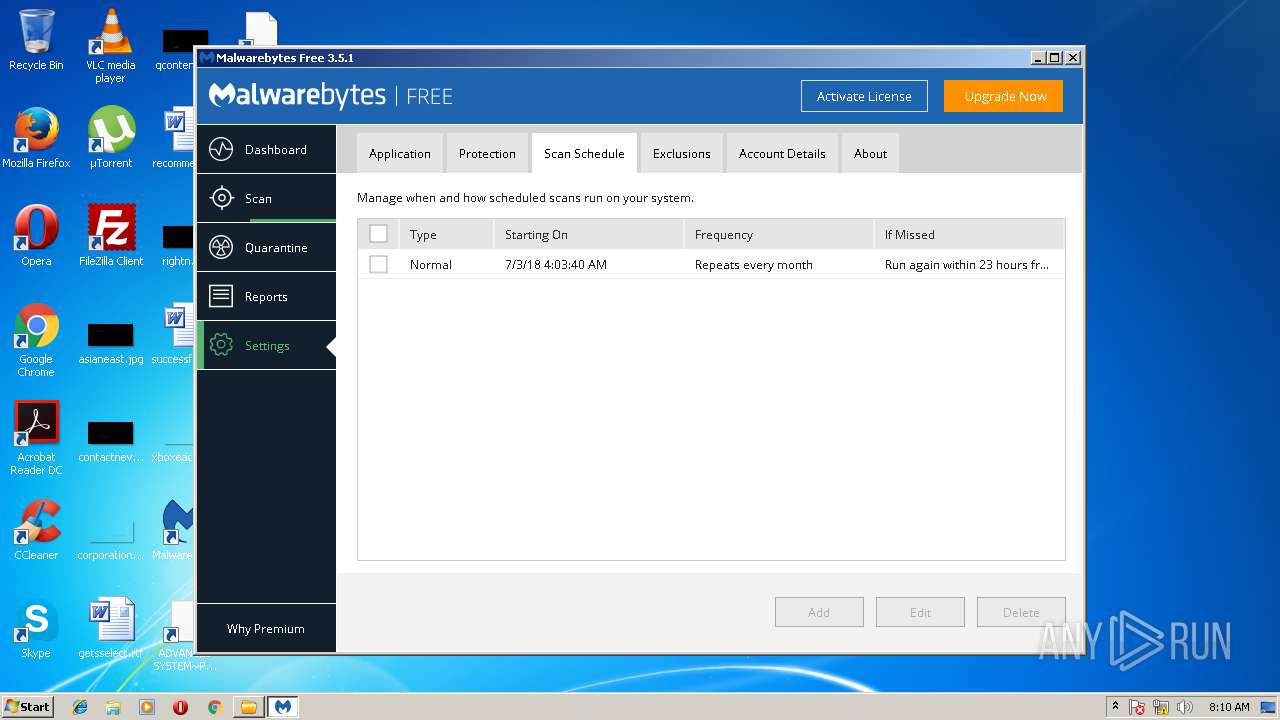The image size is (1280, 720).
Task: Switch to the Application tab
Action: point(399,154)
